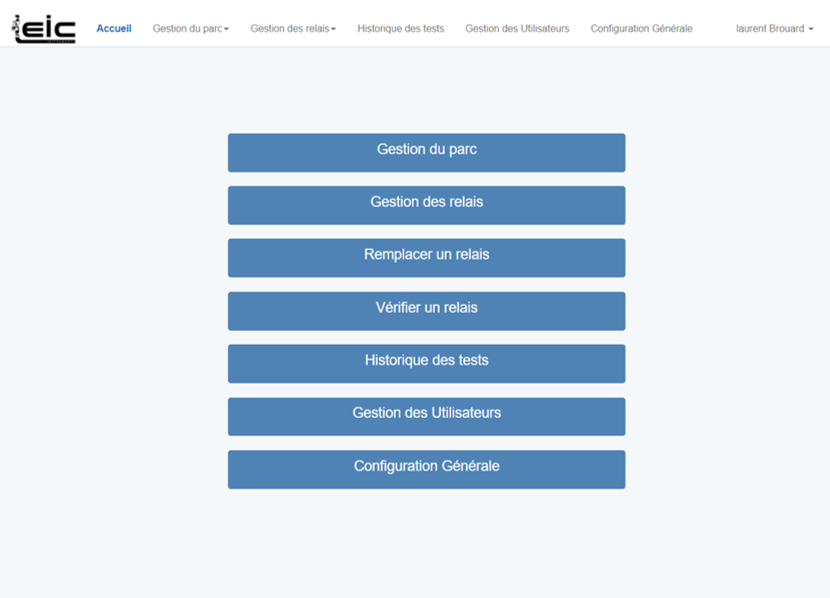Open Historique des tests from the navbar

pyautogui.click(x=400, y=29)
